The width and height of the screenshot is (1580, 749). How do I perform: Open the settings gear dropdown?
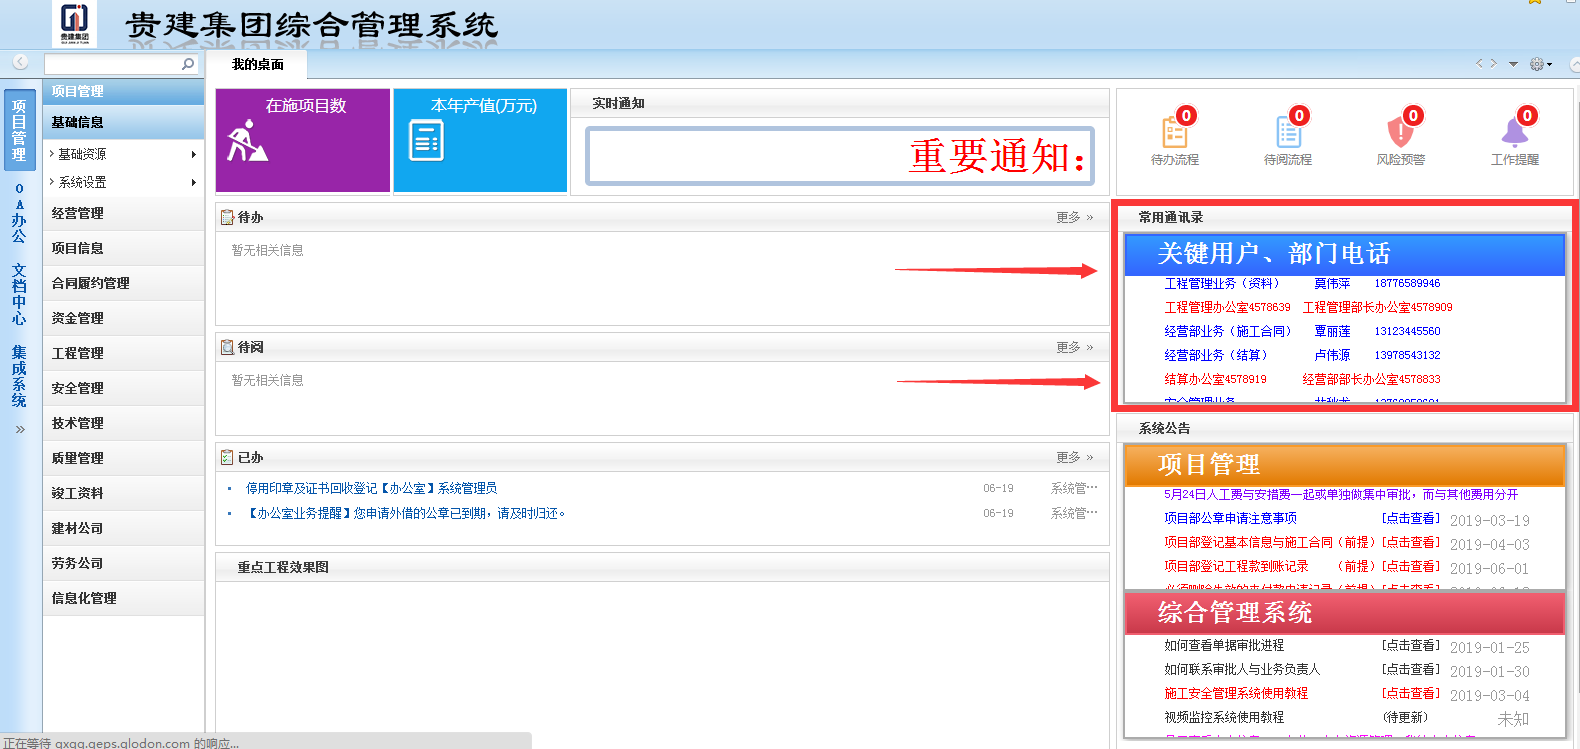[x=1539, y=64]
